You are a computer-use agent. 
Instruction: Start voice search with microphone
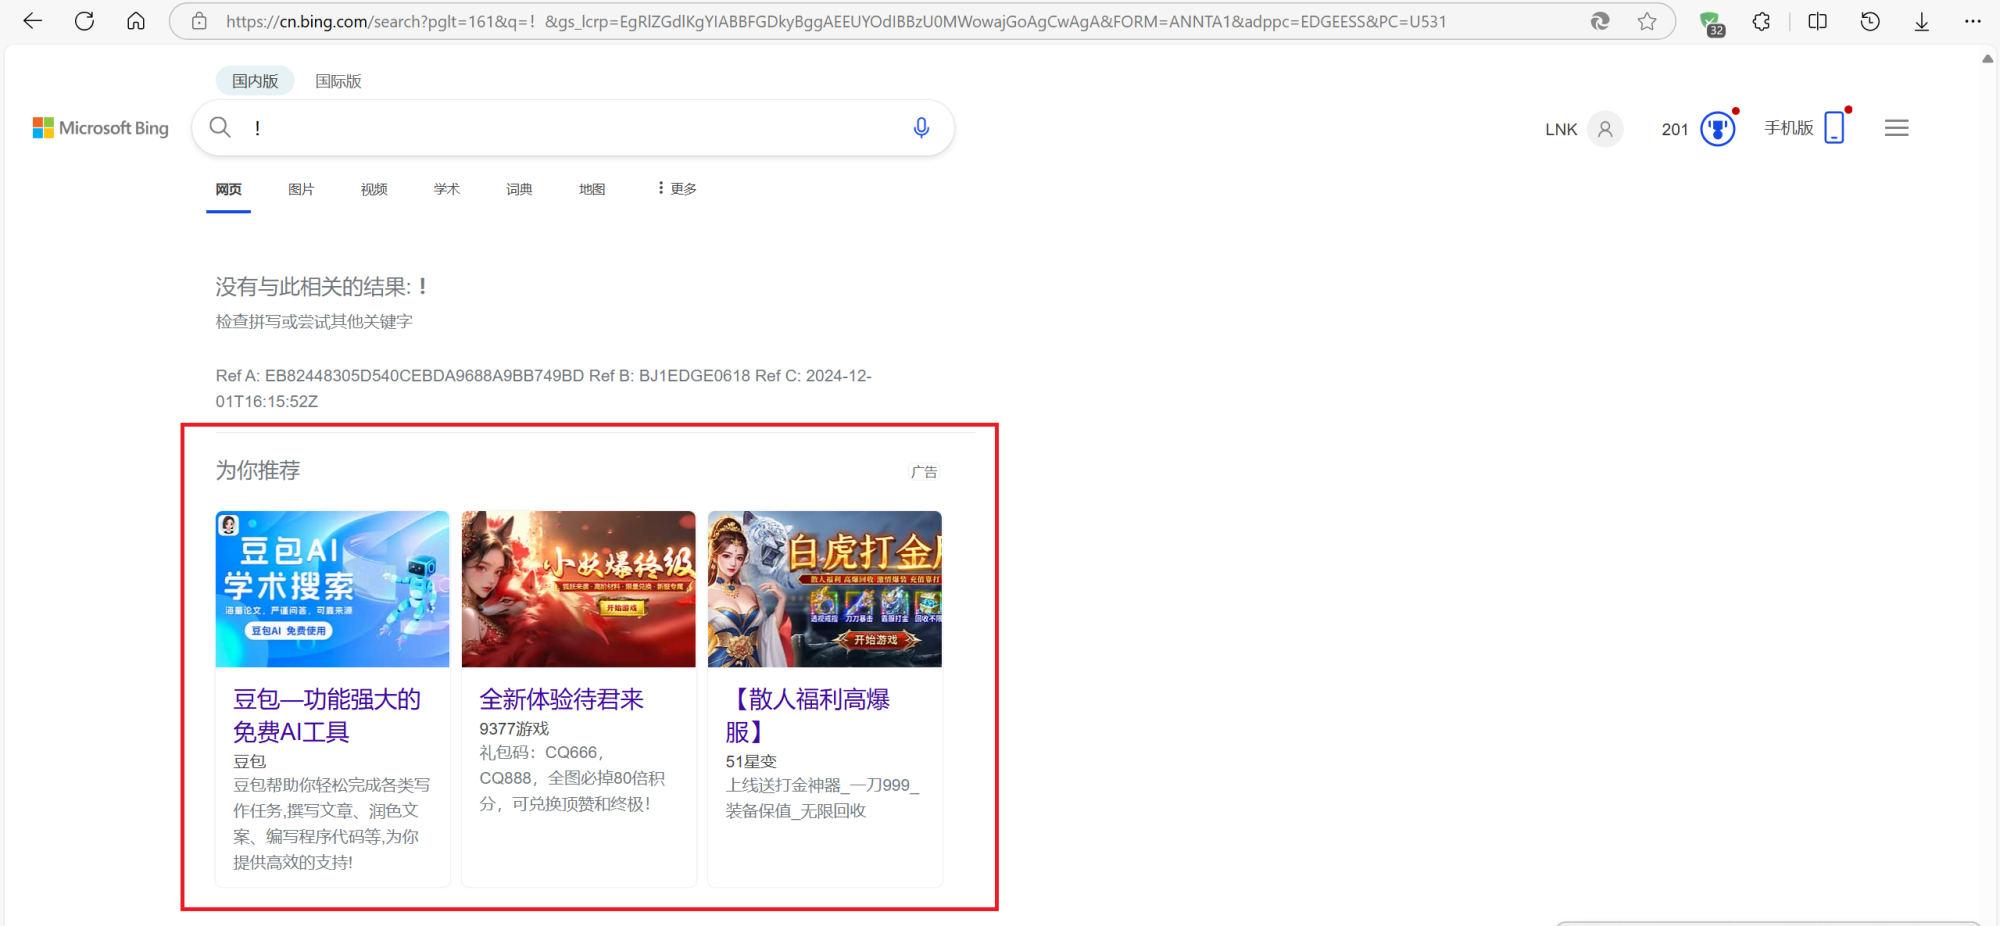click(x=921, y=127)
